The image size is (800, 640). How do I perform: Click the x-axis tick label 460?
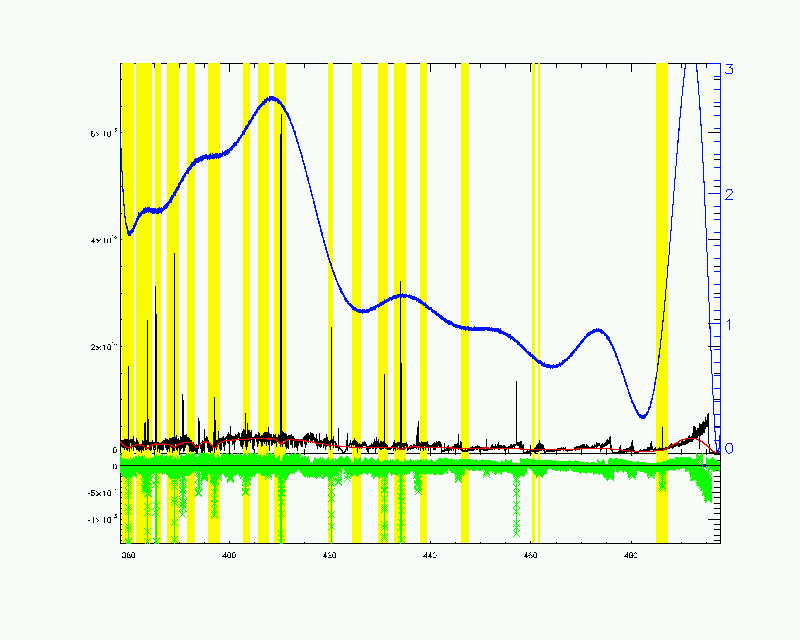pyautogui.click(x=531, y=556)
